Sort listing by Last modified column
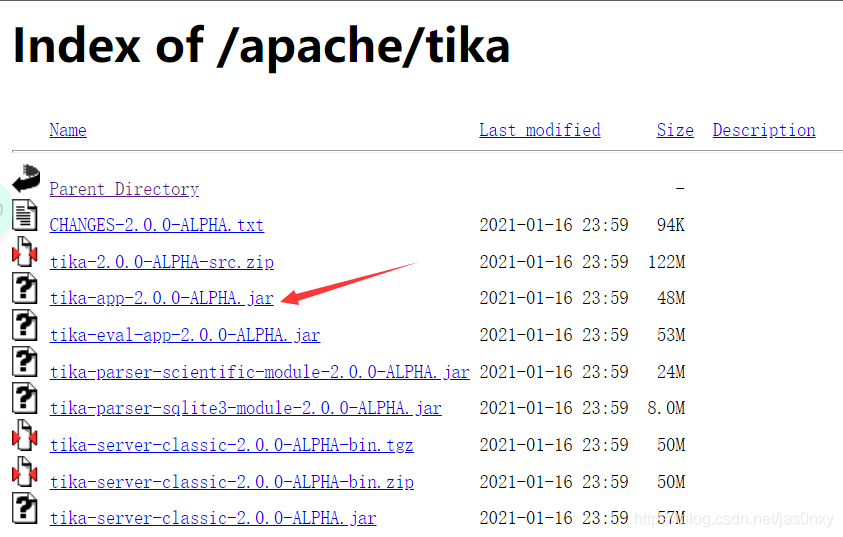This screenshot has height=537, width=843. point(540,130)
